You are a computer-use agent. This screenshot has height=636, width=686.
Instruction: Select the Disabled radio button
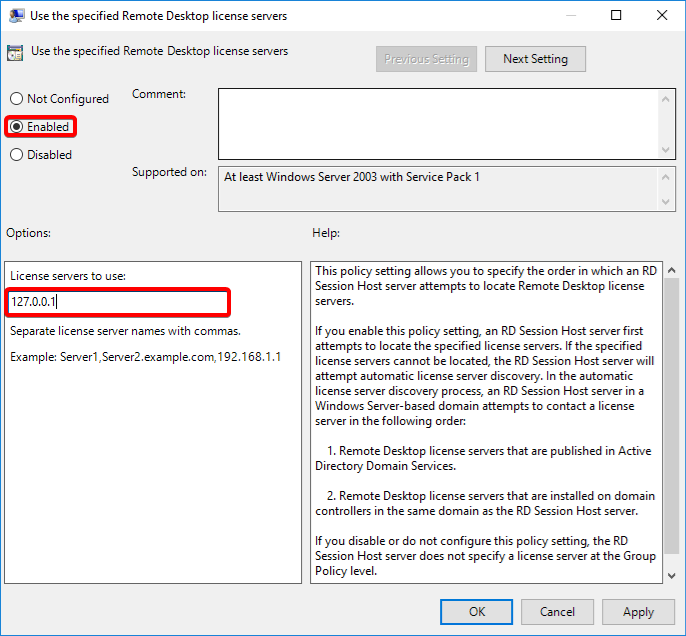tap(16, 155)
